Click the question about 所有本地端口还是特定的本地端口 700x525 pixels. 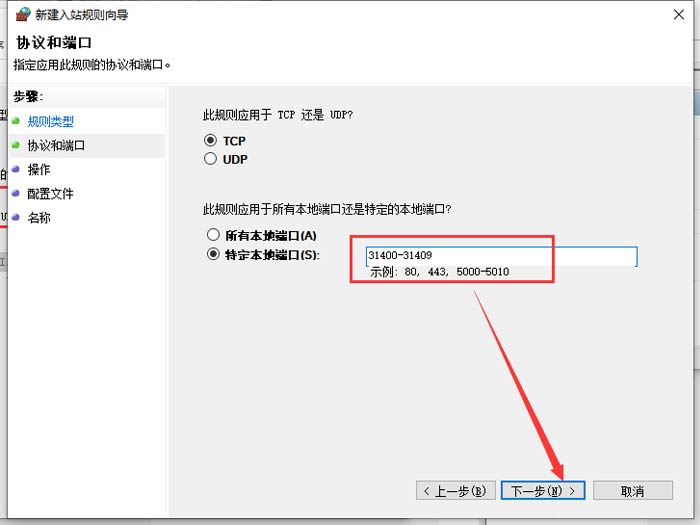pos(327,209)
